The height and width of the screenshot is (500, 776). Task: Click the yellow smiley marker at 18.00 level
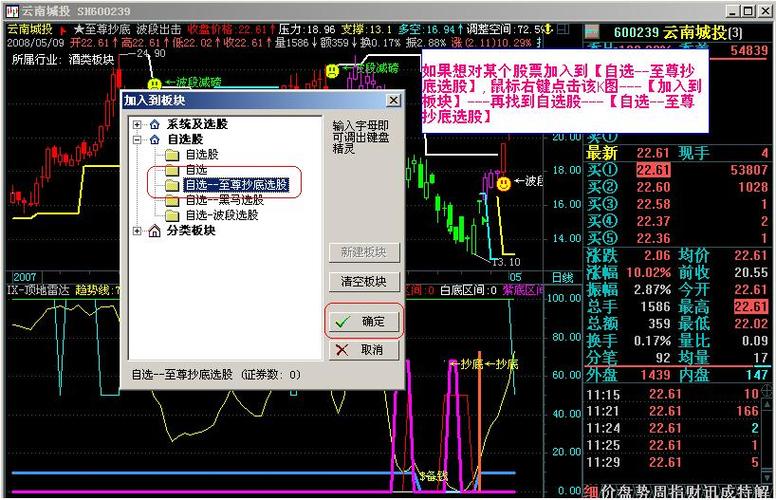(504, 184)
